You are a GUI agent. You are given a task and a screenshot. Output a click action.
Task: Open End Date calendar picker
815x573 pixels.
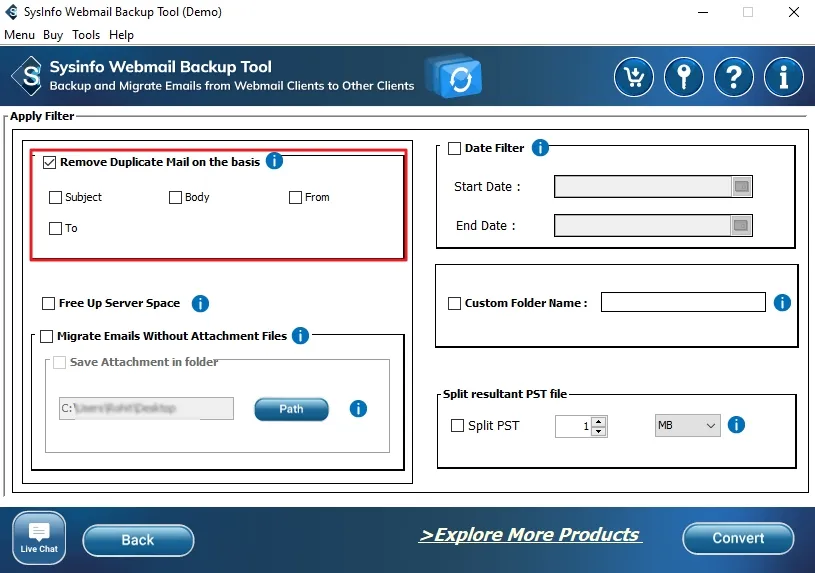point(741,226)
